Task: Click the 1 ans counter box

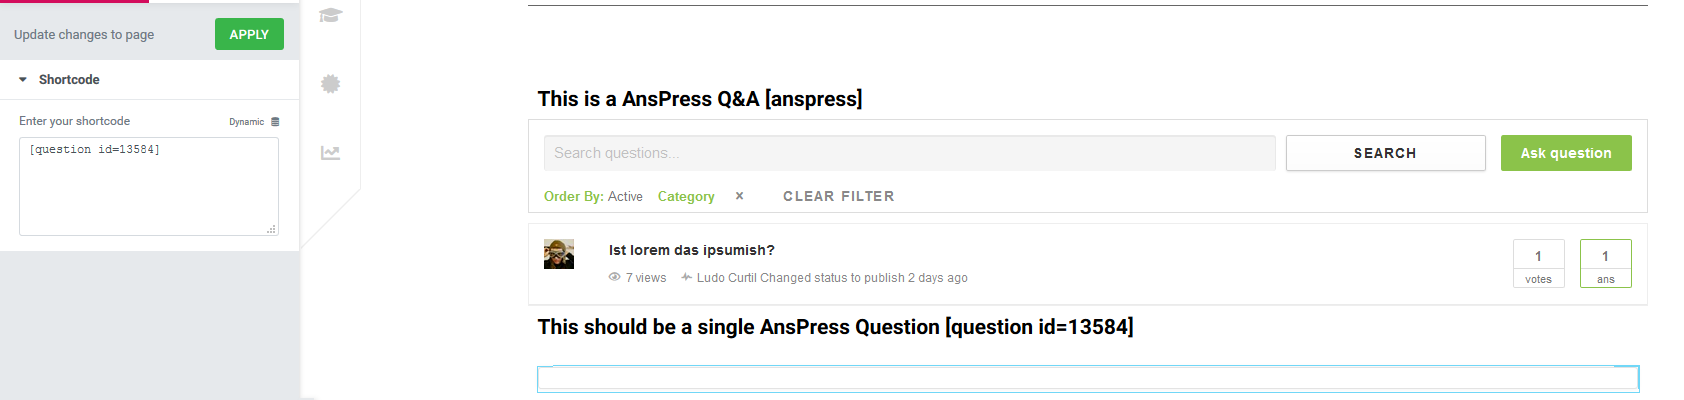Action: pyautogui.click(x=1605, y=264)
